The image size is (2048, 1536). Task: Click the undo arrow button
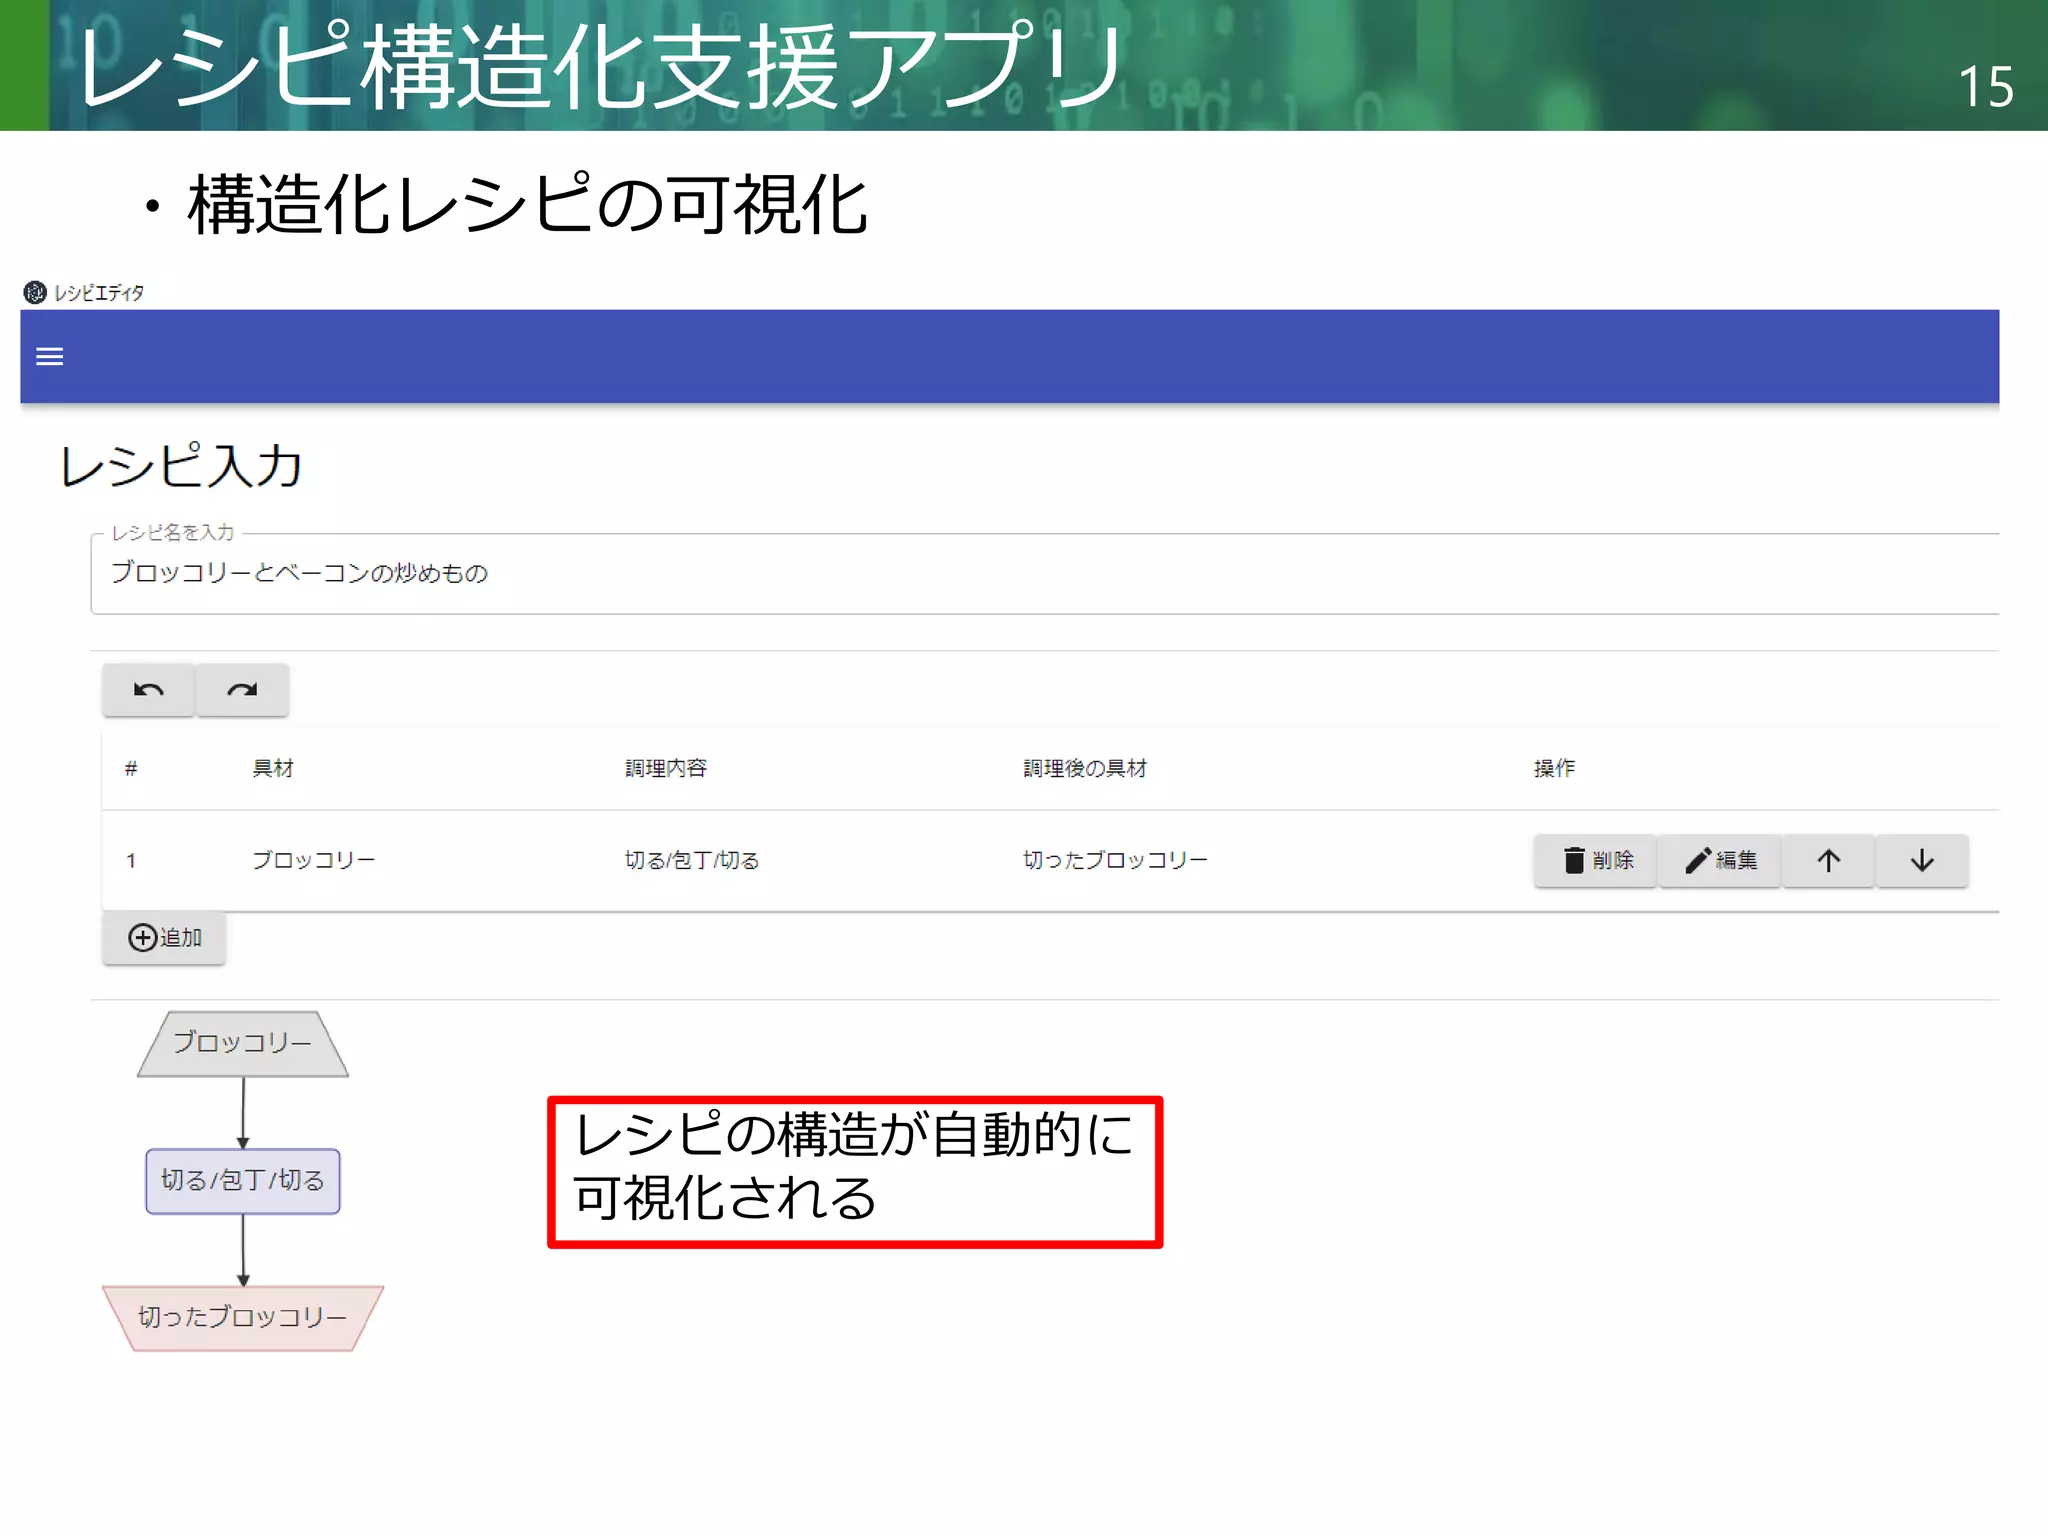click(x=148, y=690)
